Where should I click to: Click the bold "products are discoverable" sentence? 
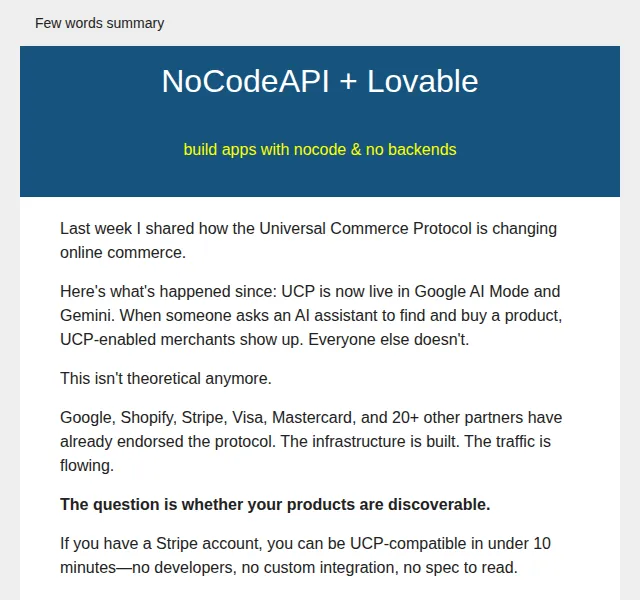click(275, 504)
